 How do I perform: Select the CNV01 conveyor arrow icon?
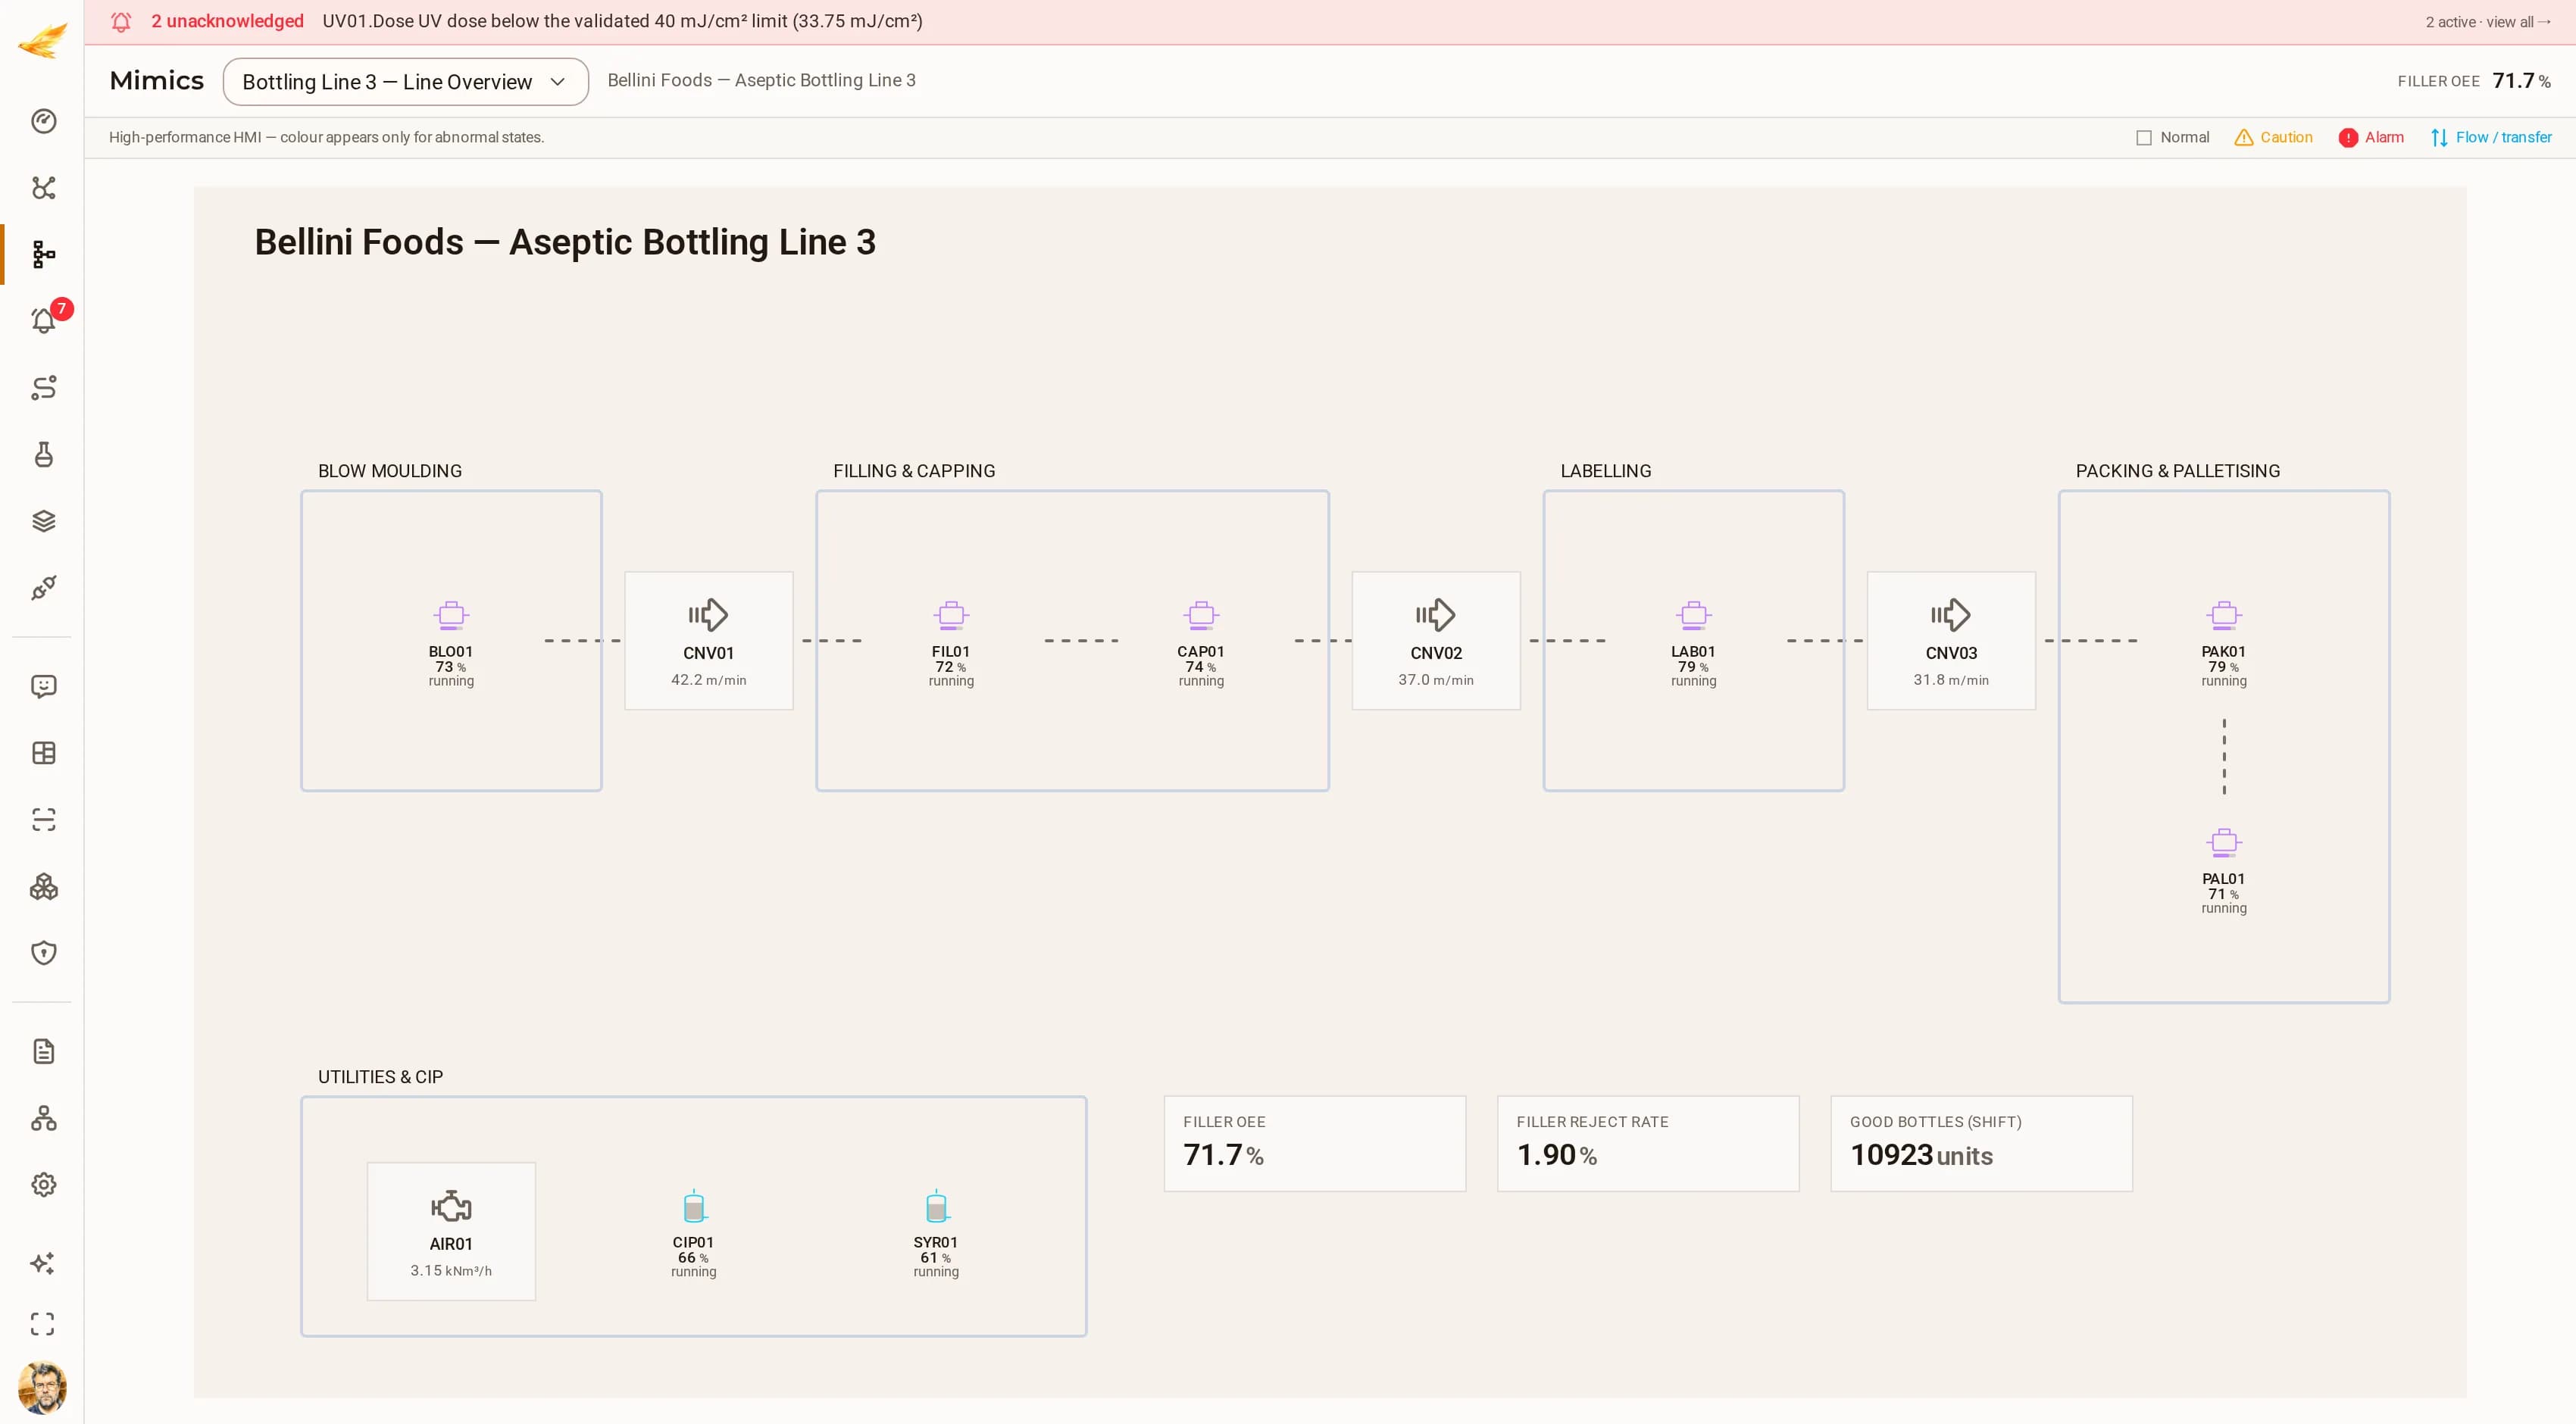[x=708, y=615]
